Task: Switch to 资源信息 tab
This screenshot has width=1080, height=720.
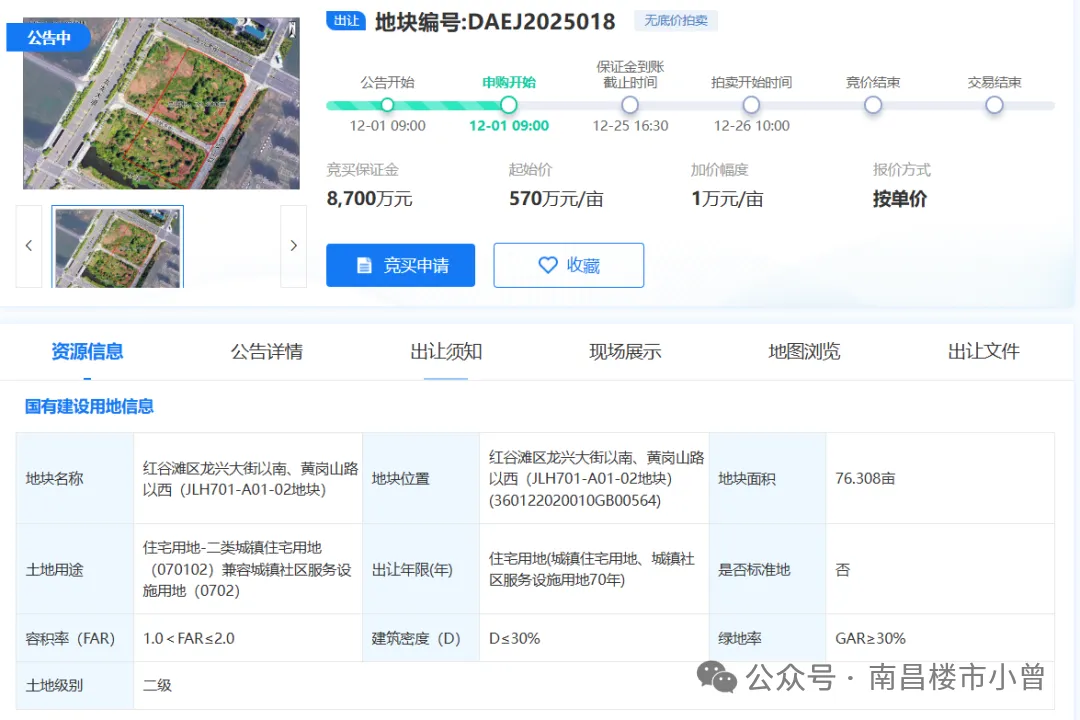Action: pos(87,352)
